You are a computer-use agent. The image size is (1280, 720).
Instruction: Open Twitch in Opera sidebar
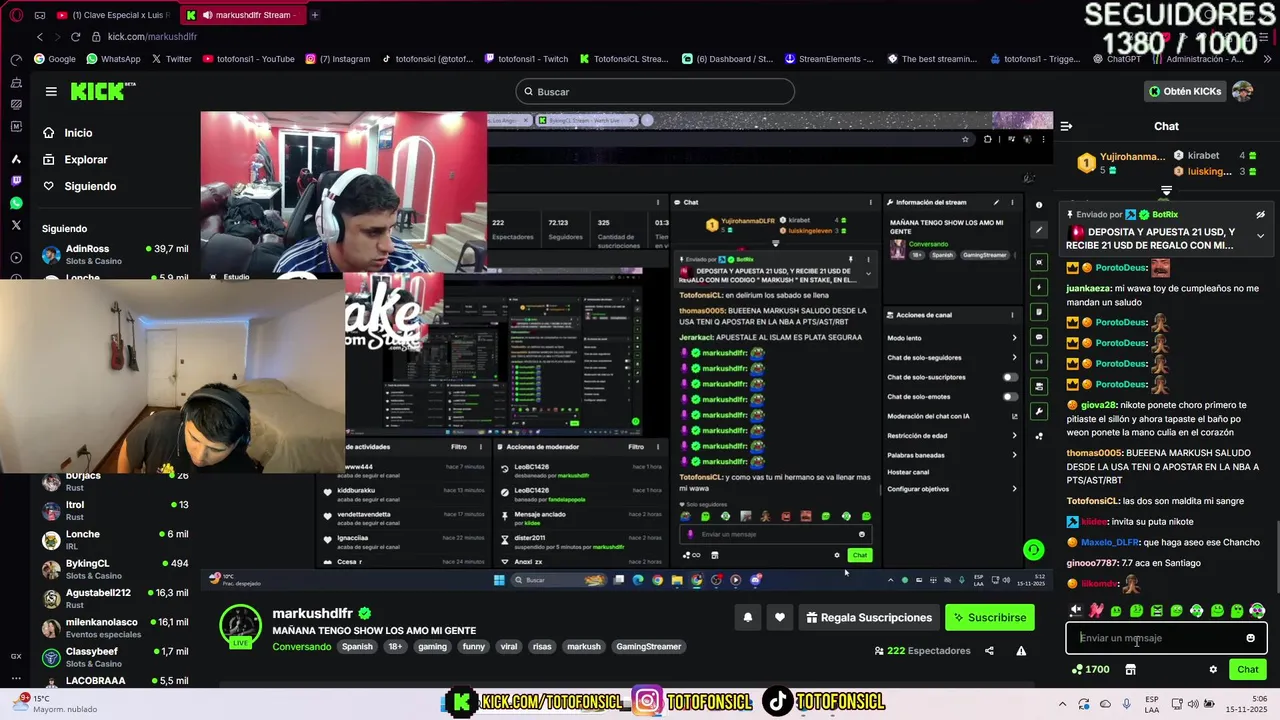click(16, 181)
